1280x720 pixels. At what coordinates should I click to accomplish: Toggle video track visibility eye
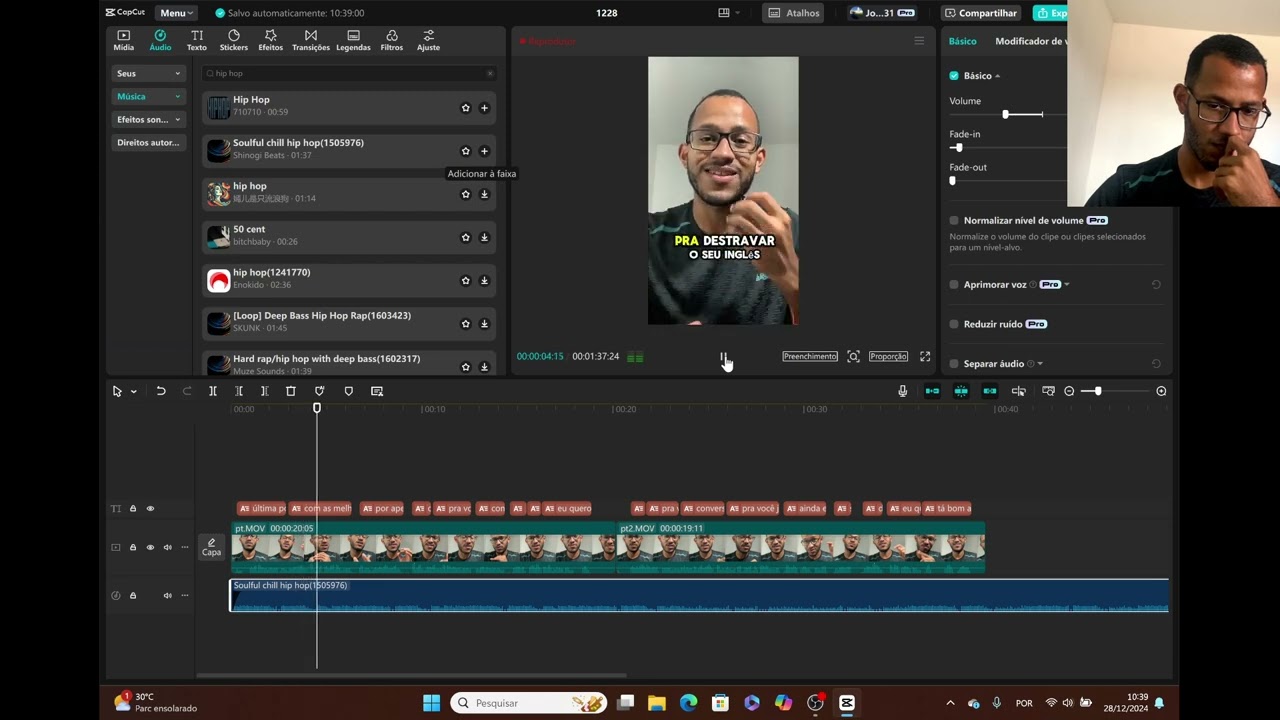pyautogui.click(x=151, y=547)
